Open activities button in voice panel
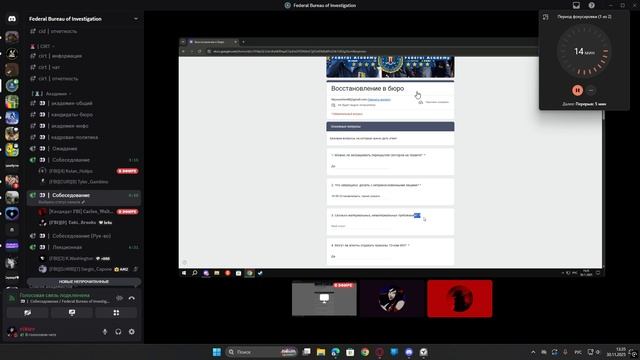 point(116,313)
